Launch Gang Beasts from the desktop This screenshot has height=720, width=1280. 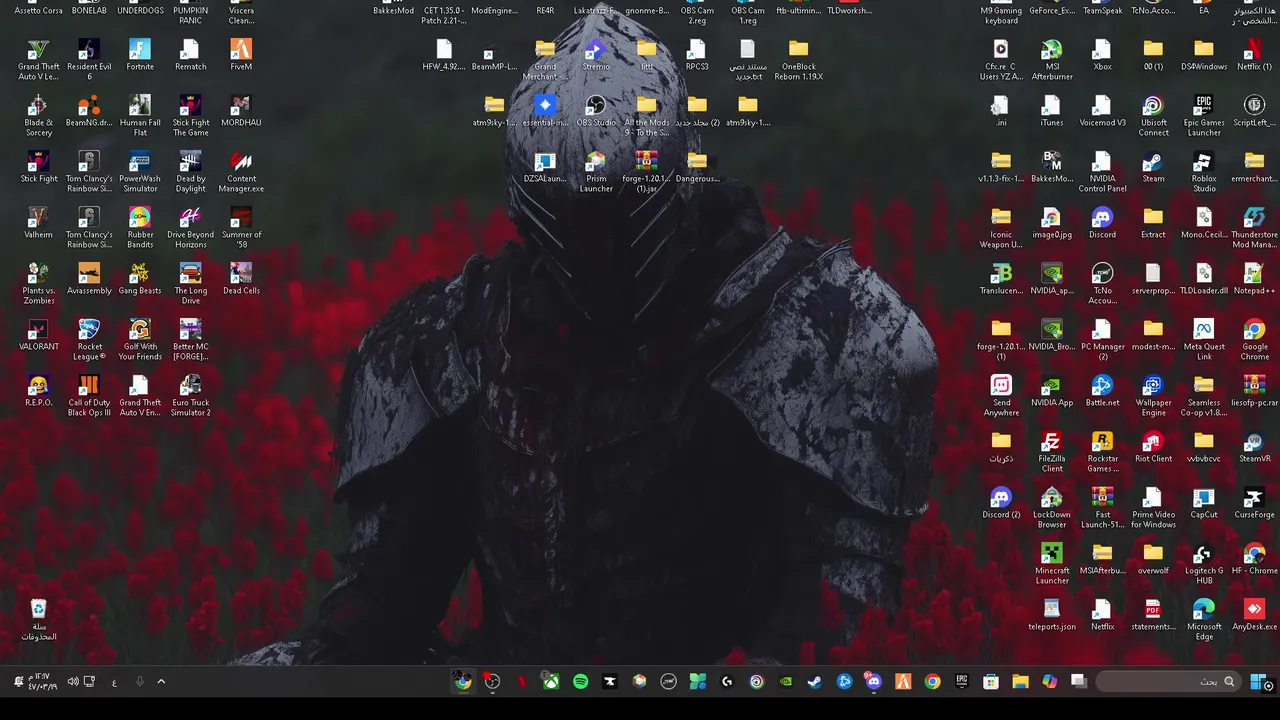140,279
